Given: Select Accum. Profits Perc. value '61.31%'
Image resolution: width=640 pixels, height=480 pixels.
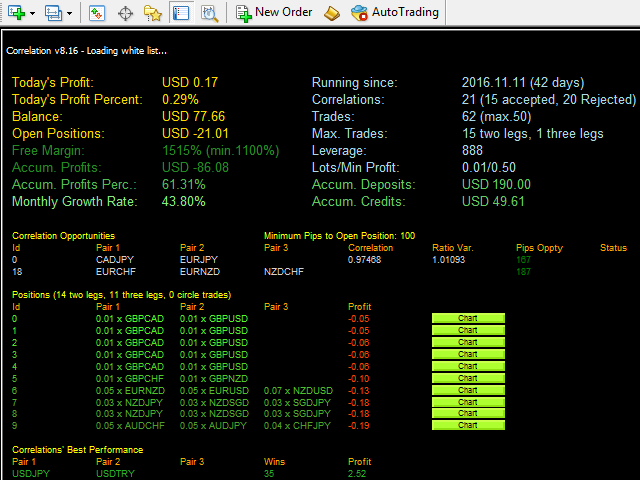Looking at the screenshot, I should [184, 185].
